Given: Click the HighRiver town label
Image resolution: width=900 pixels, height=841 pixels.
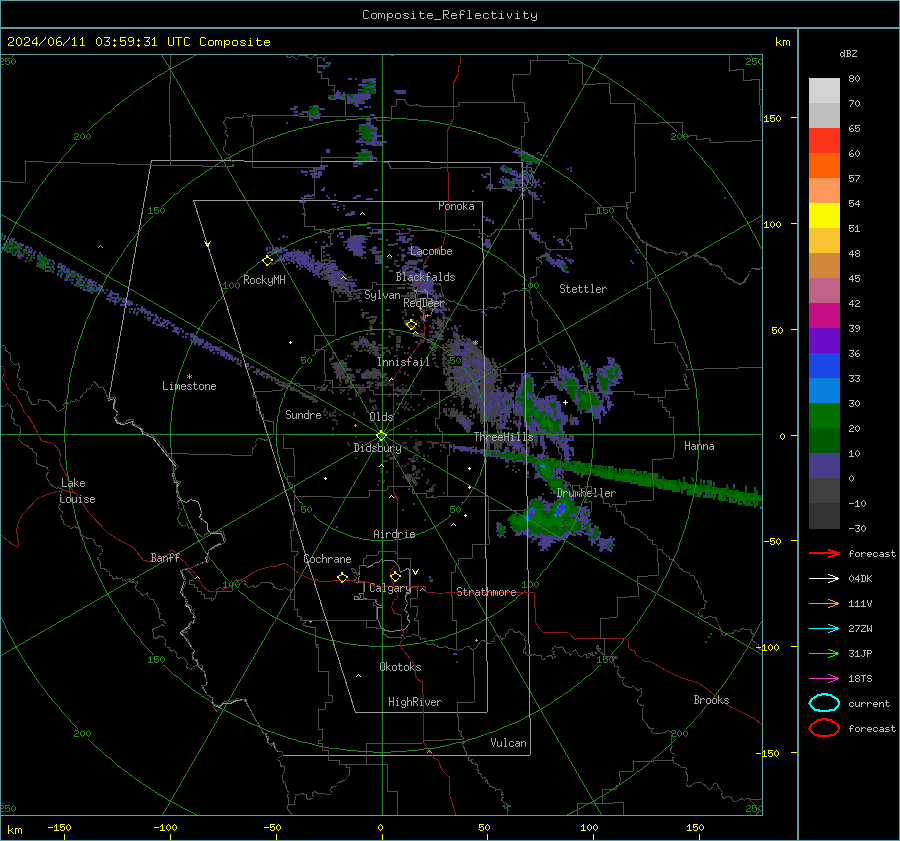Looking at the screenshot, I should coord(415,702).
